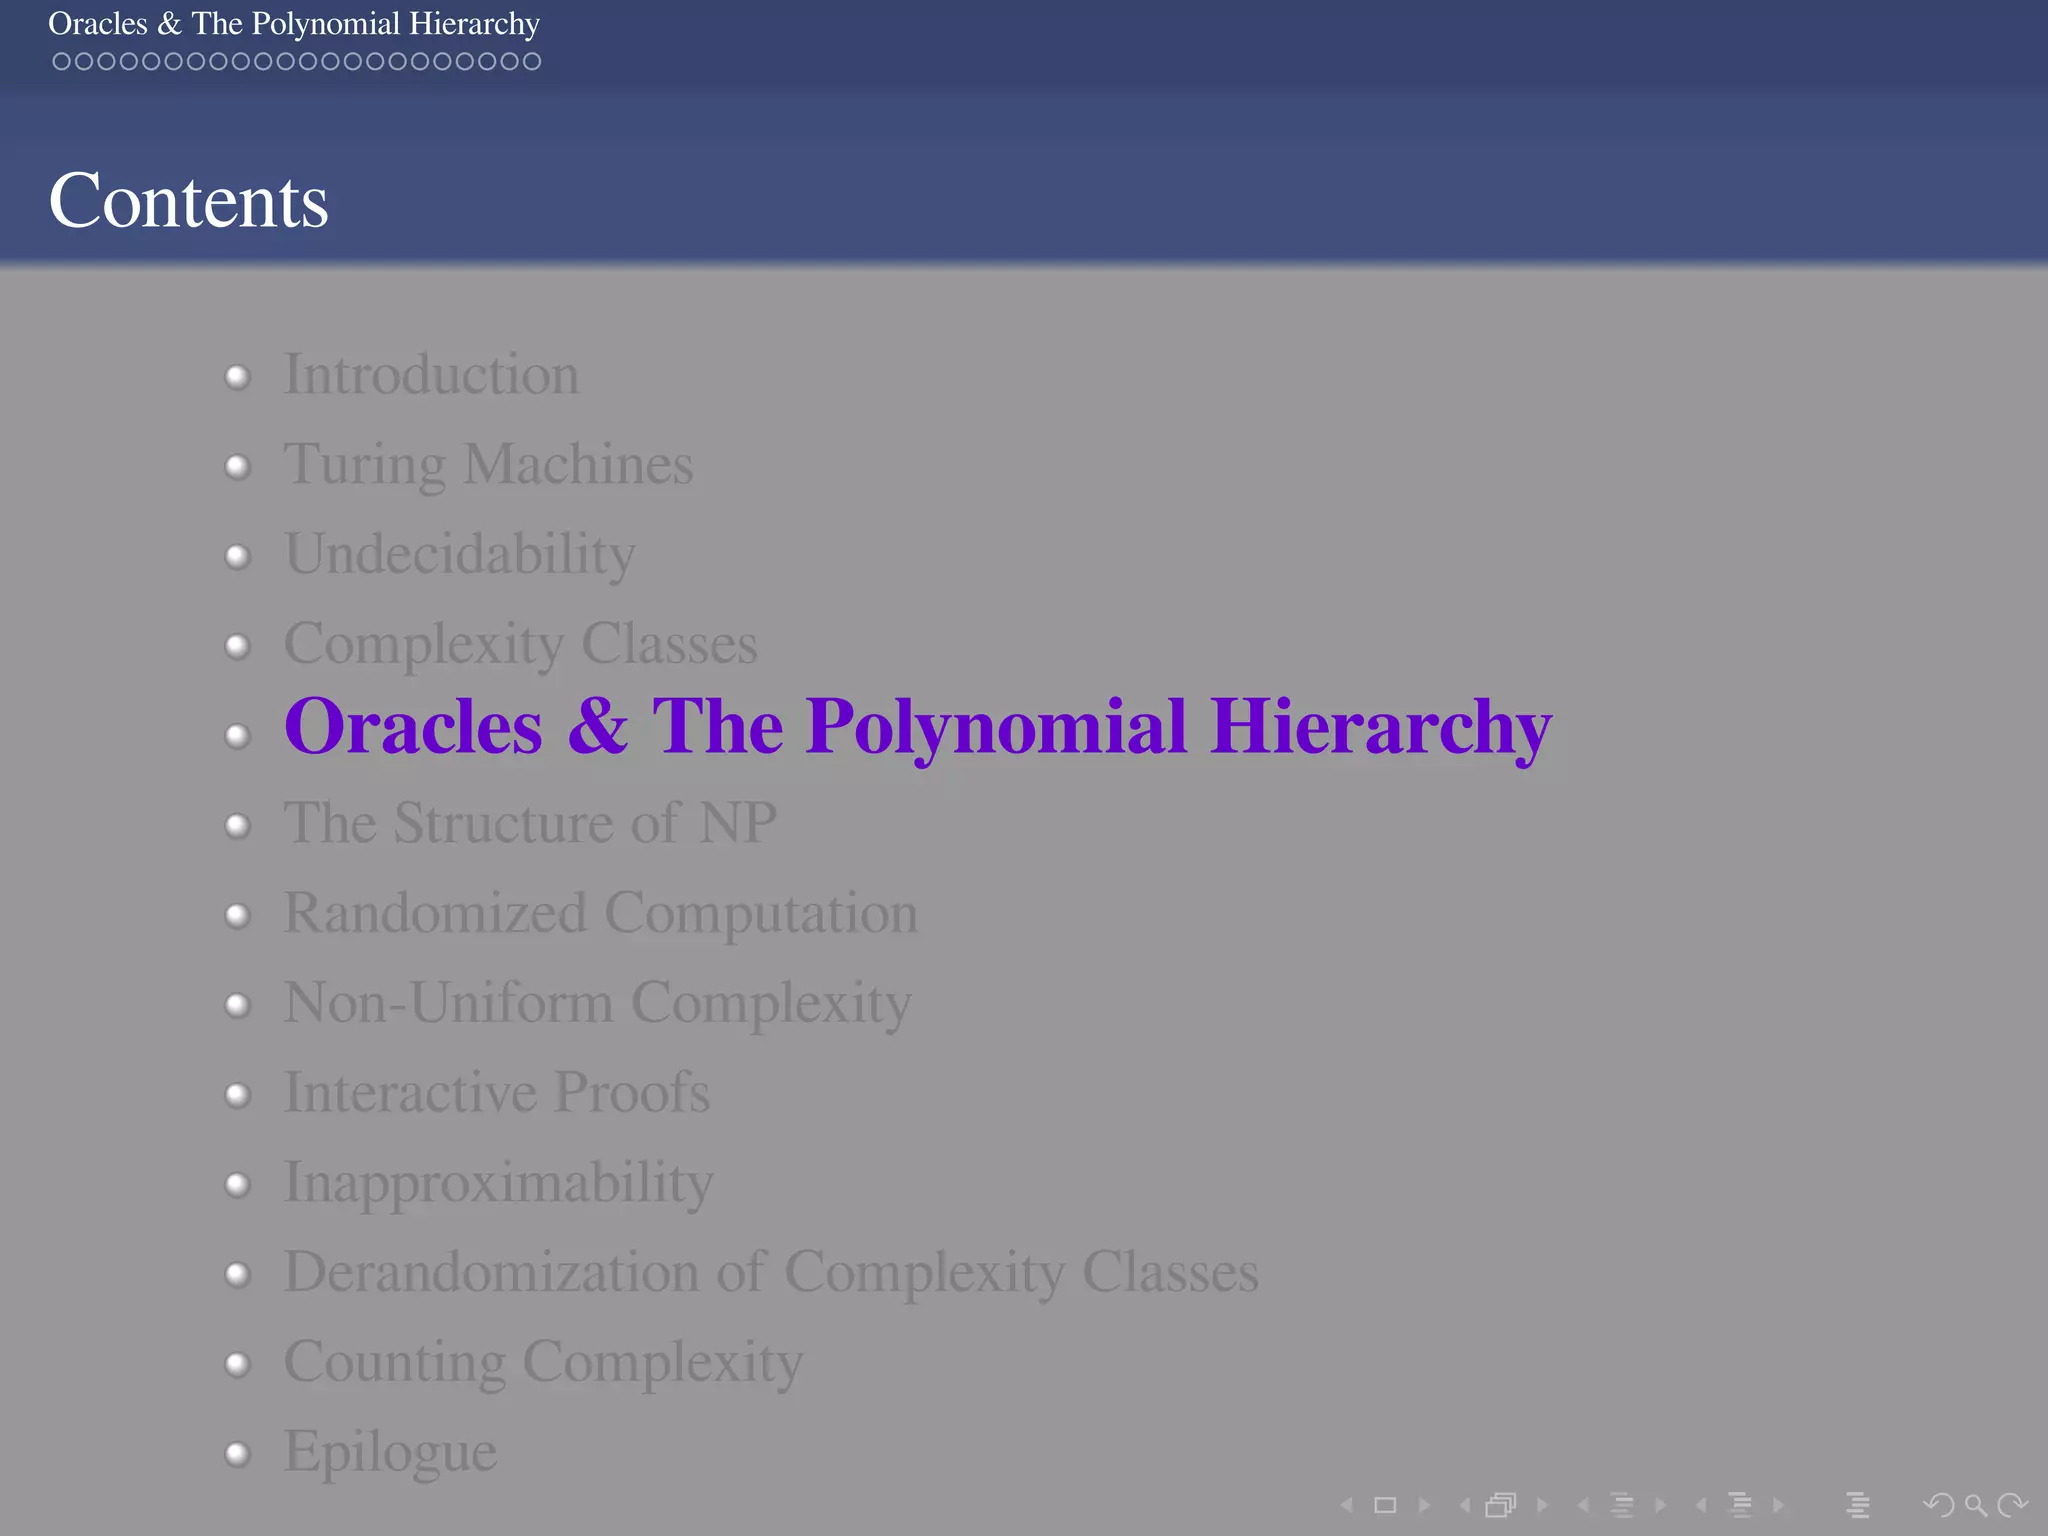This screenshot has width=2048, height=1536.
Task: Open The Structure of NP section
Action: coord(530,823)
